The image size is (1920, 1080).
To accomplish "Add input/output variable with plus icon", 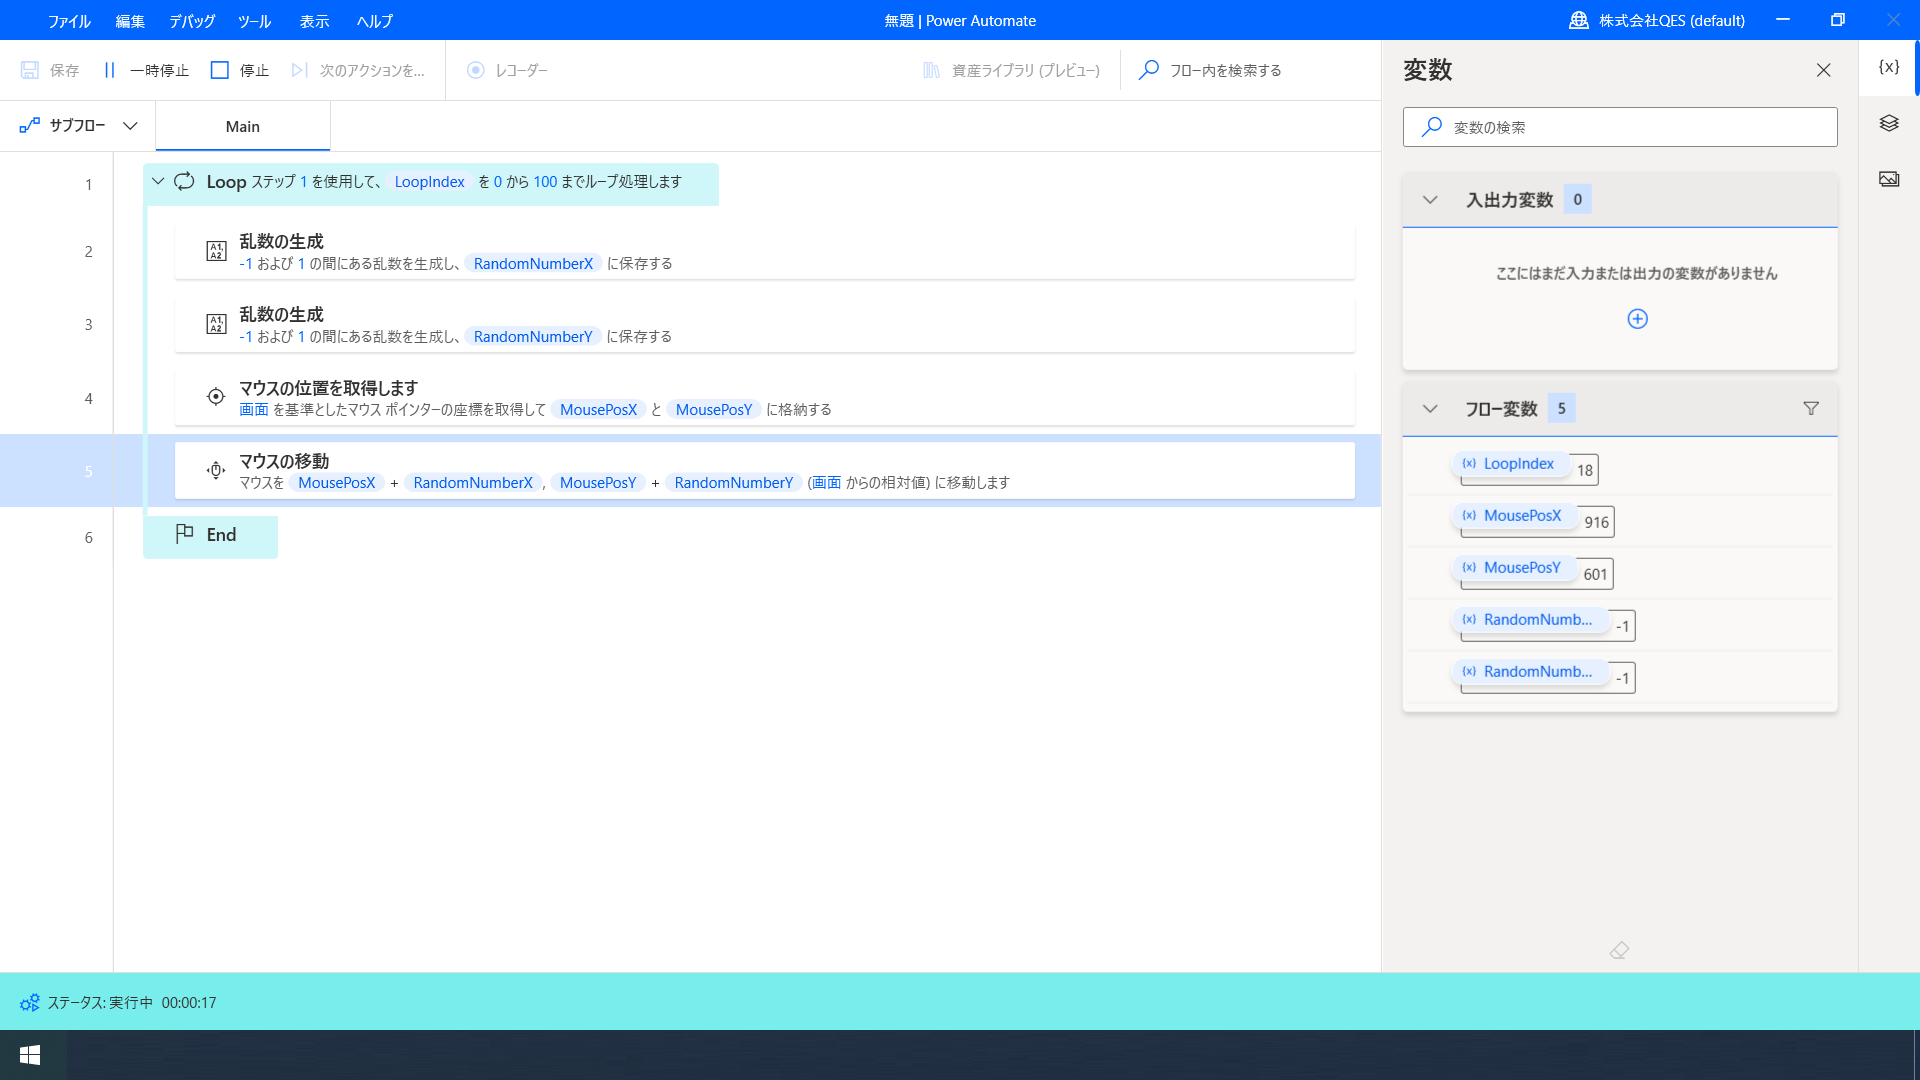I will 1637,319.
